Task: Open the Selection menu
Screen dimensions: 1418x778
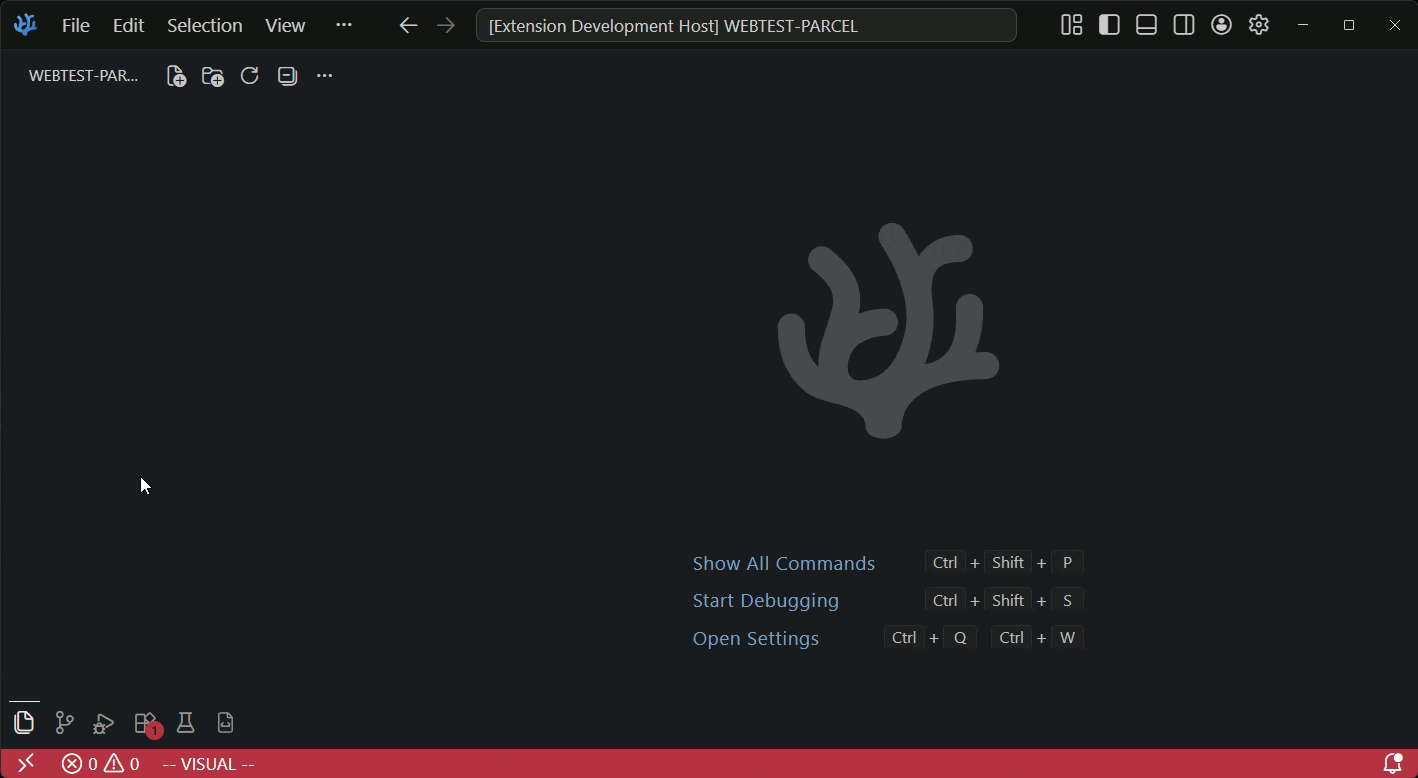Action: pyautogui.click(x=204, y=25)
